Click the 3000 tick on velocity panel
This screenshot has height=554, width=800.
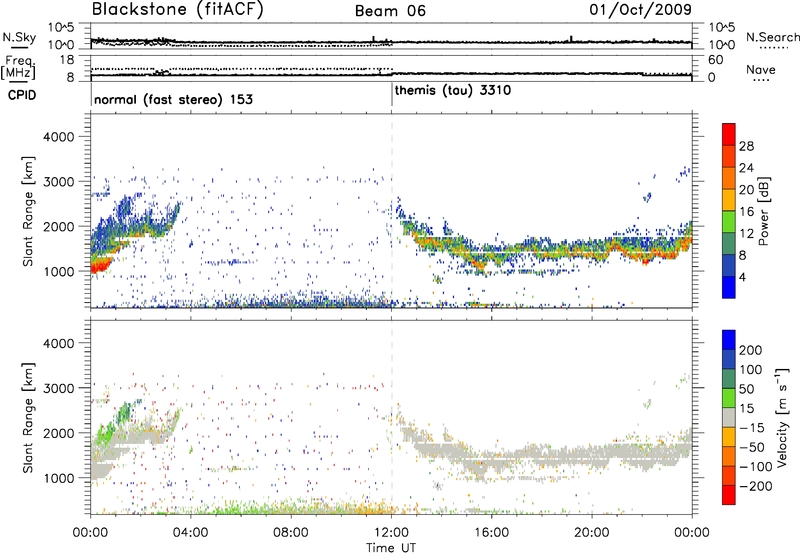coord(59,388)
